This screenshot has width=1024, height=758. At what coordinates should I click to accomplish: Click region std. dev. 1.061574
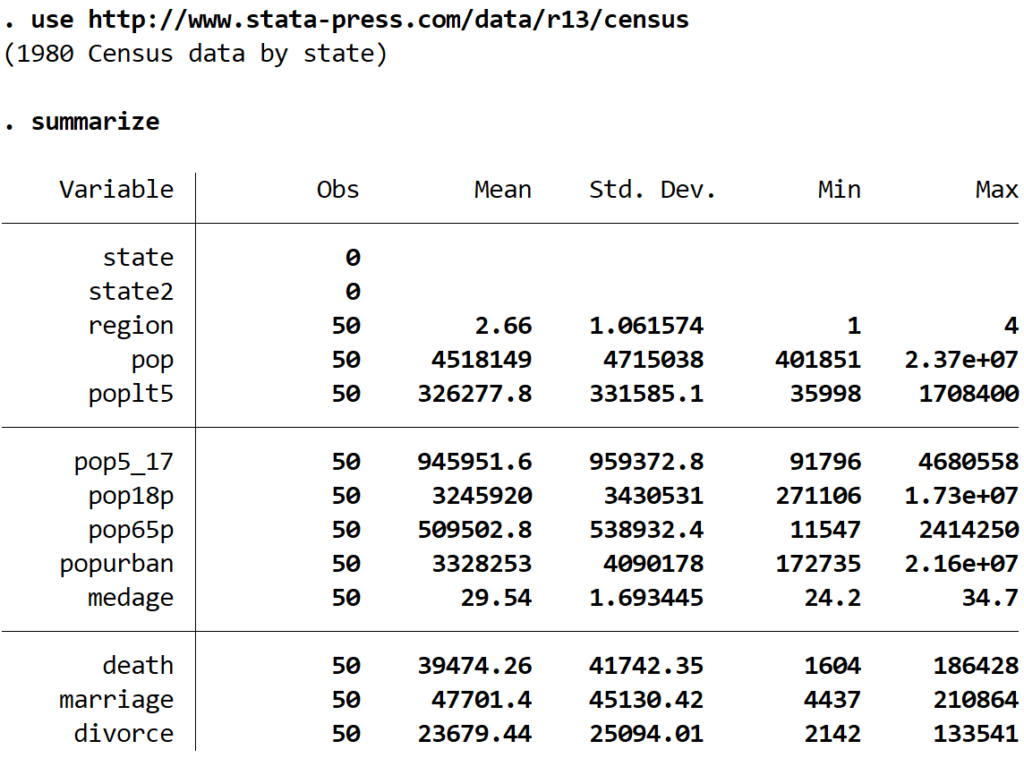pyautogui.click(x=647, y=326)
